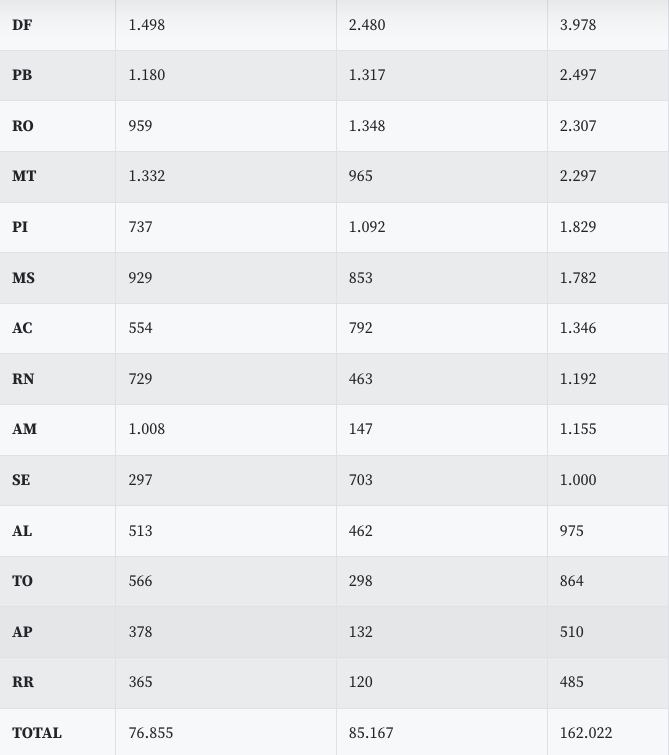
Task: Click the value 792 in AC row
Action: point(361,328)
